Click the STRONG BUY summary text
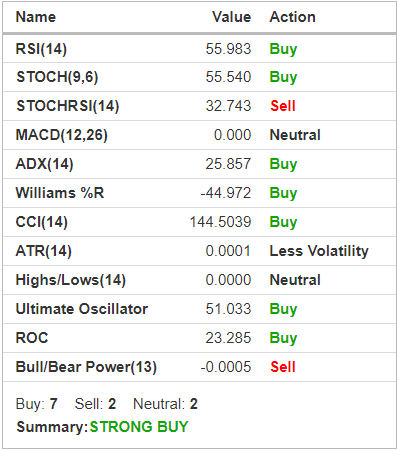Viewport: 398px width, 451px height. (x=139, y=427)
